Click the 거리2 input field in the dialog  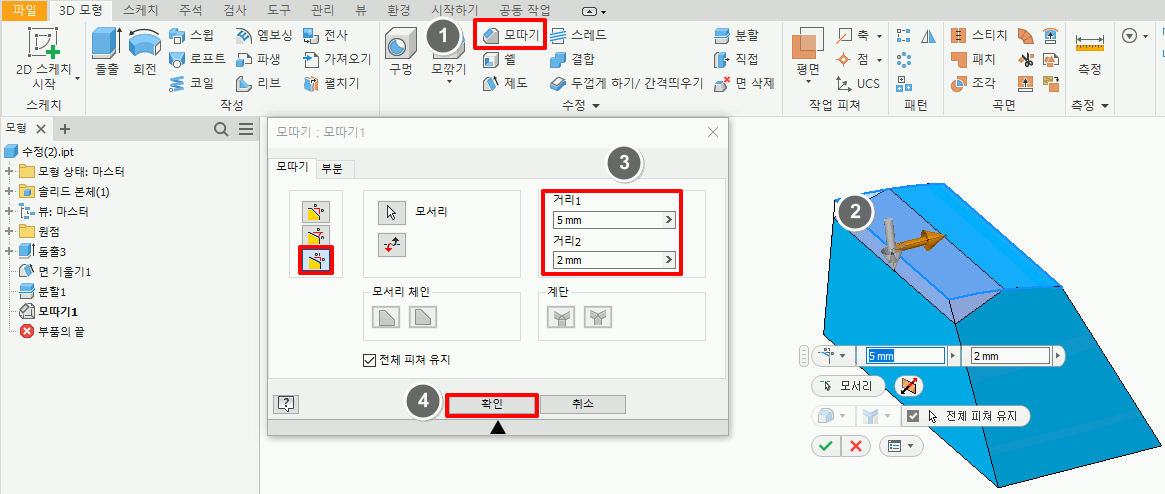[x=606, y=261]
